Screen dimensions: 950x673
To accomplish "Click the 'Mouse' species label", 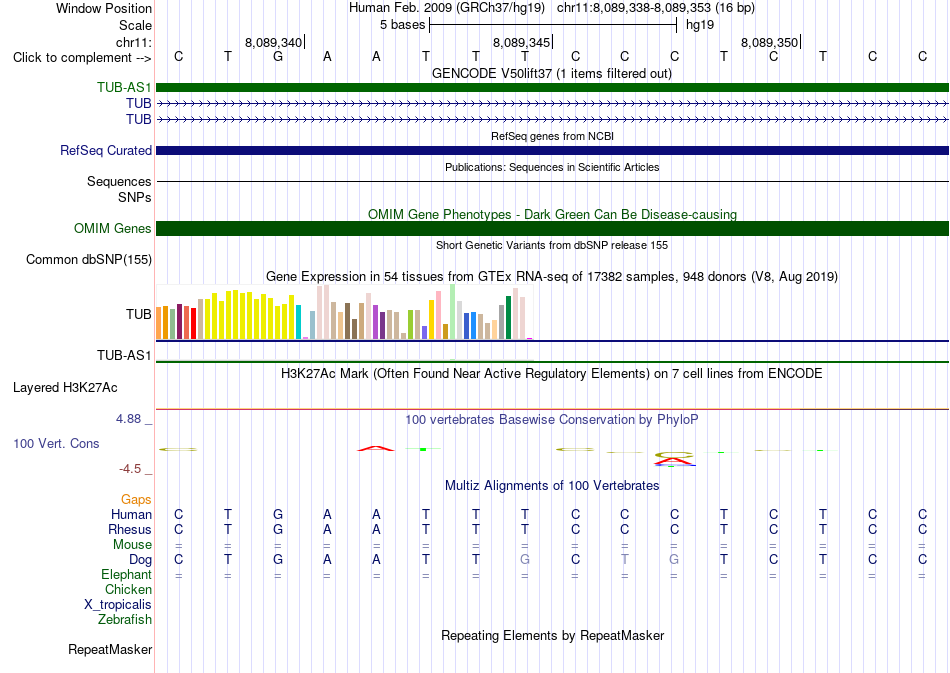I will point(132,545).
